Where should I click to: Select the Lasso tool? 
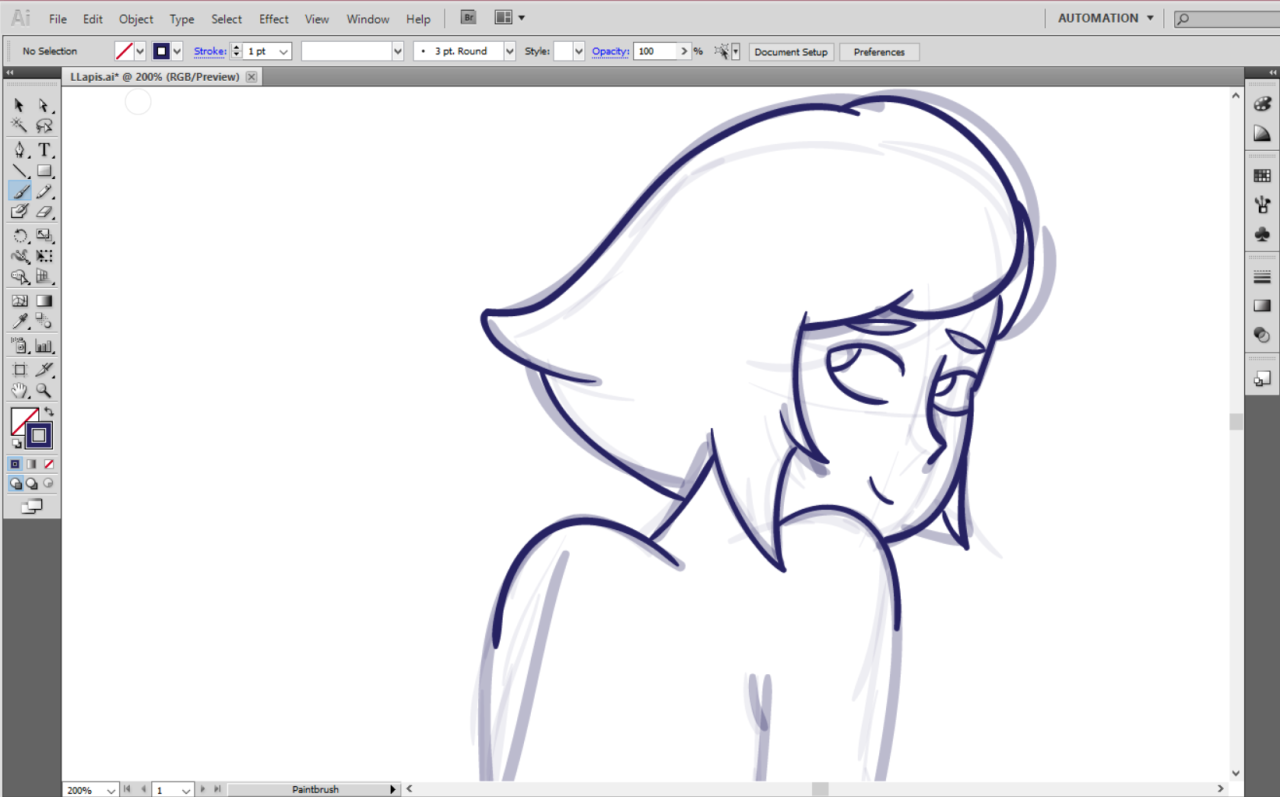44,126
